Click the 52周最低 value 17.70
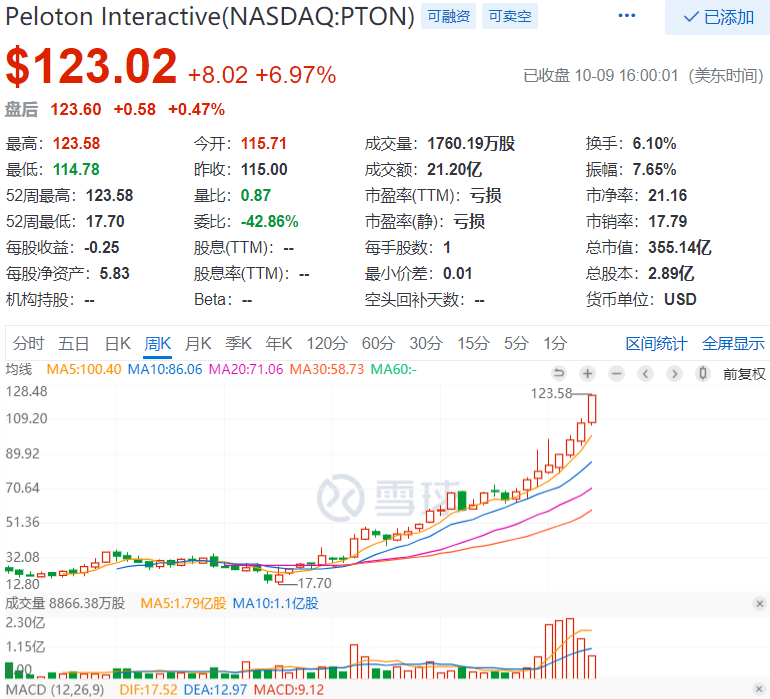The image size is (770, 699). [x=105, y=222]
